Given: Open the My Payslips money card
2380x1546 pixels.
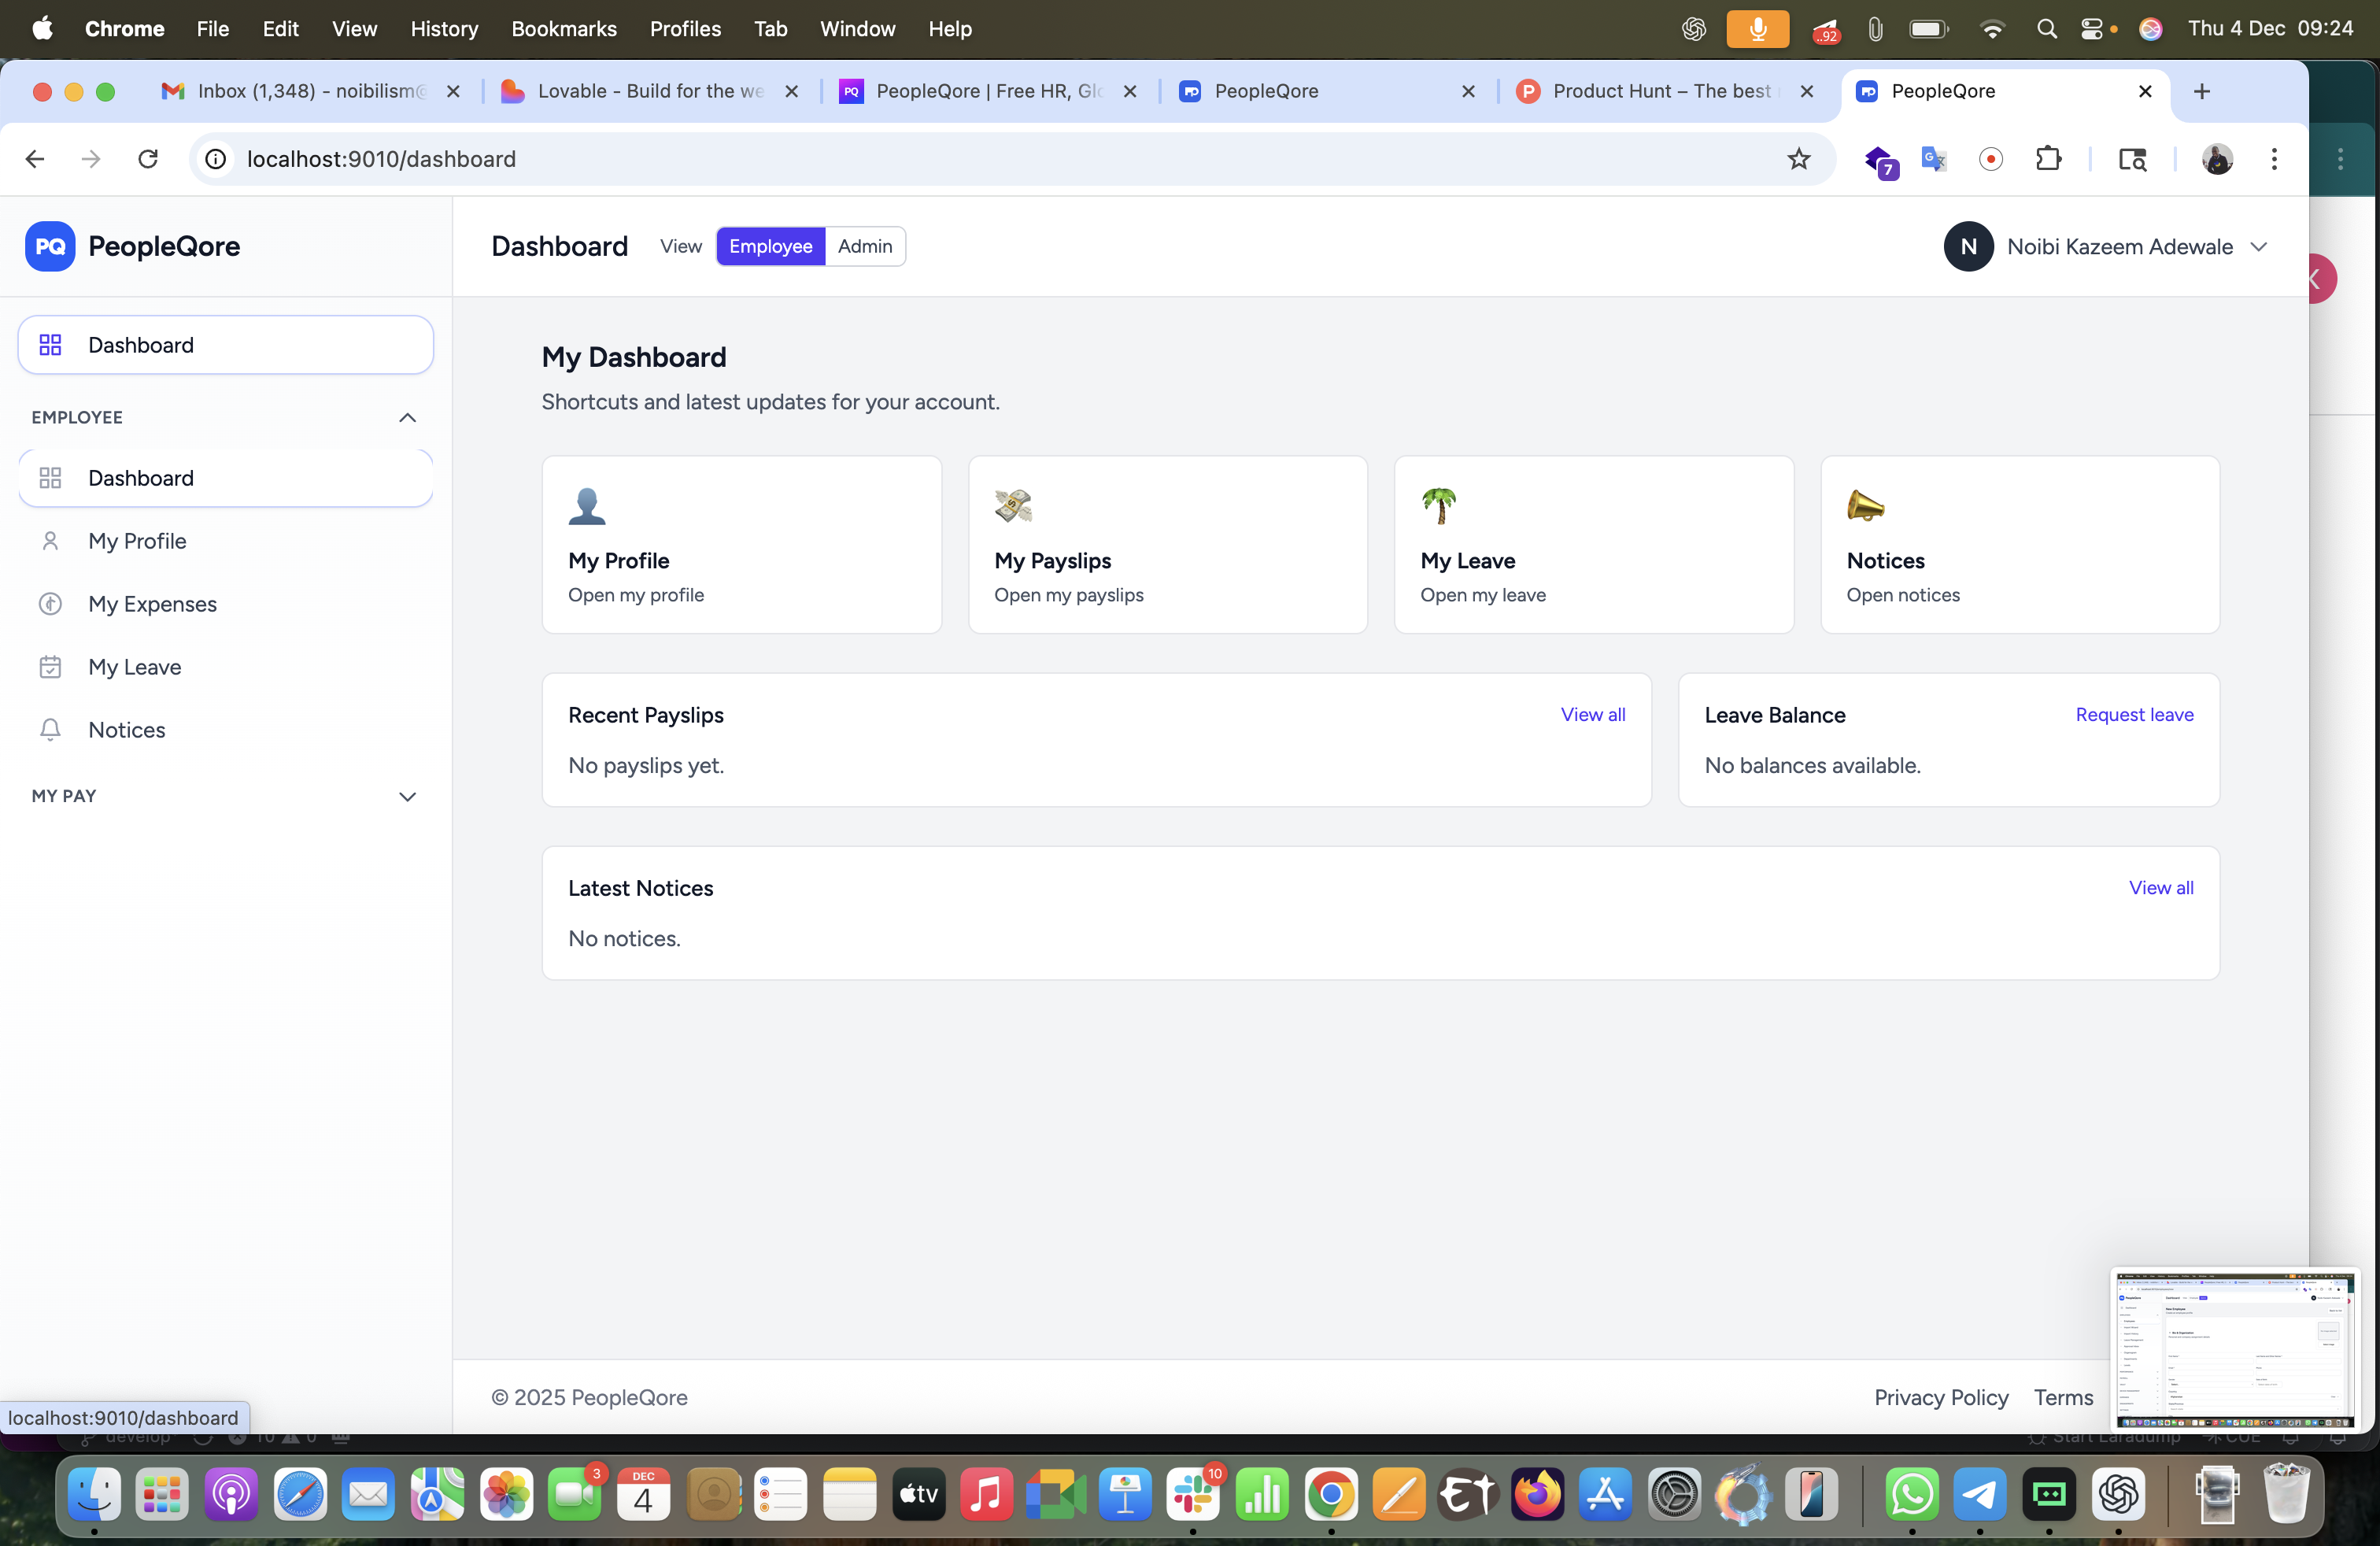Looking at the screenshot, I should 1166,544.
